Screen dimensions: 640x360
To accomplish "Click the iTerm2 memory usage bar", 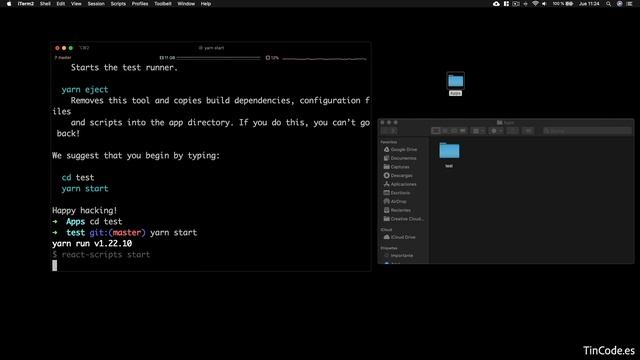I will pos(210,58).
